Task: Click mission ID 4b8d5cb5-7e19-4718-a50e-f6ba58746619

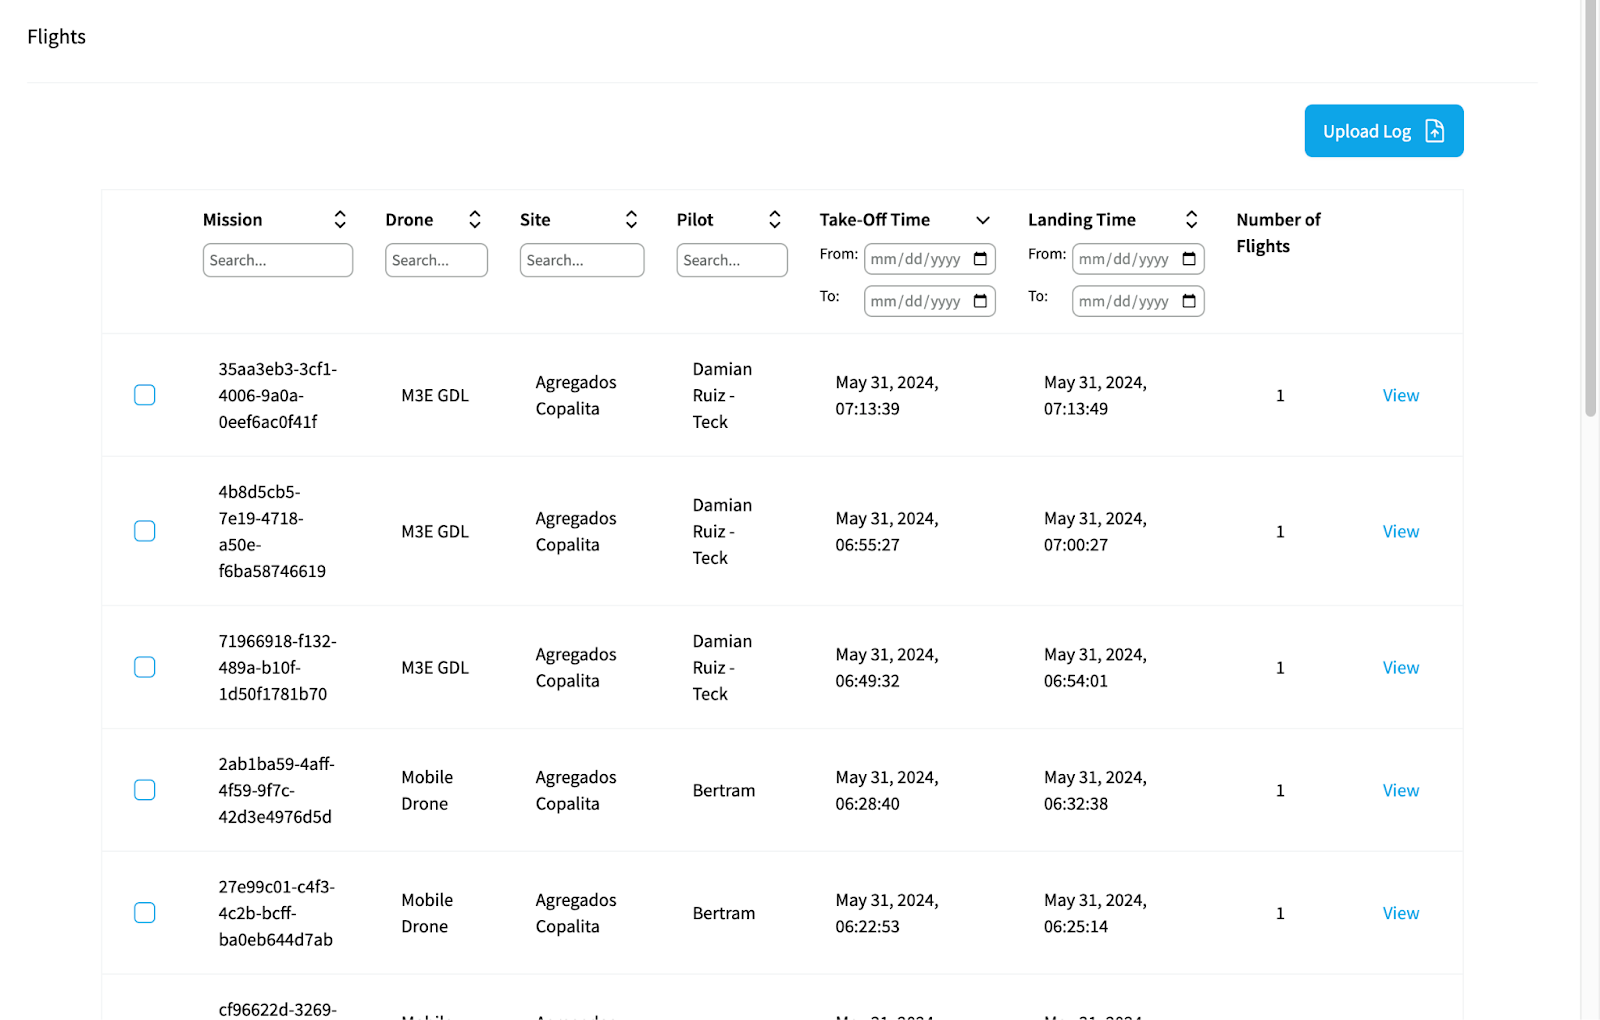Action: click(272, 531)
